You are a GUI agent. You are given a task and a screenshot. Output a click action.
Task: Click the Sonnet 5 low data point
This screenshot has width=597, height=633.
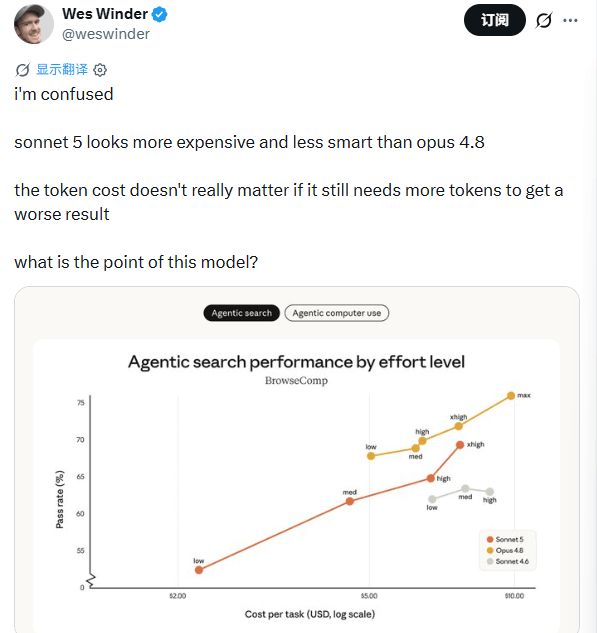click(199, 570)
